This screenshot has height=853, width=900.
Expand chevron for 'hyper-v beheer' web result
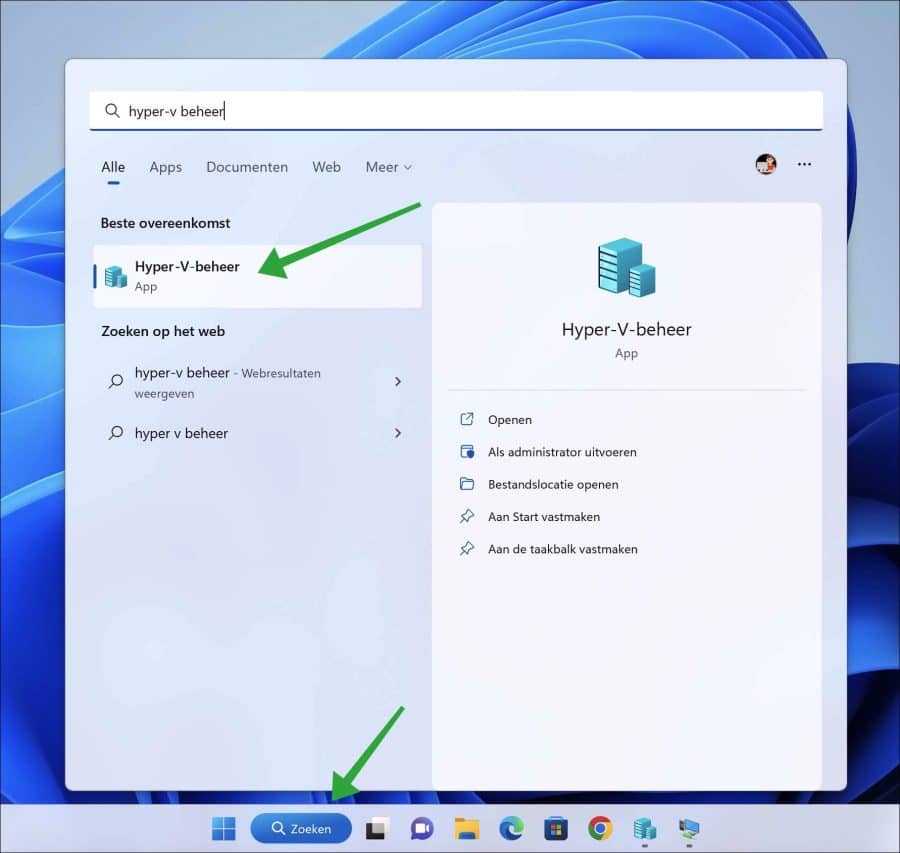point(398,382)
